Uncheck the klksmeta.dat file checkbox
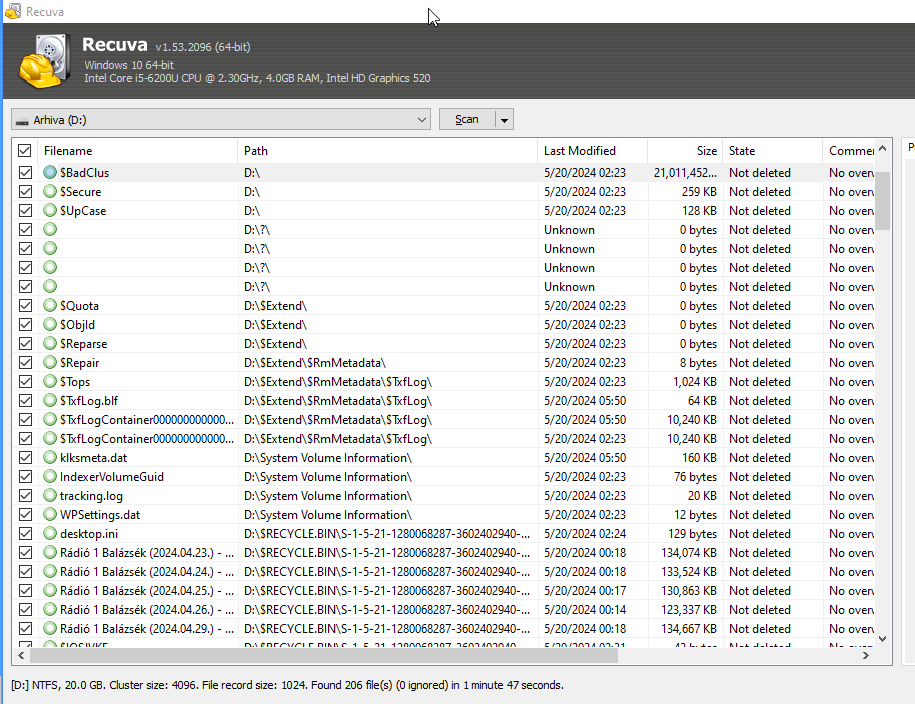 pos(25,458)
